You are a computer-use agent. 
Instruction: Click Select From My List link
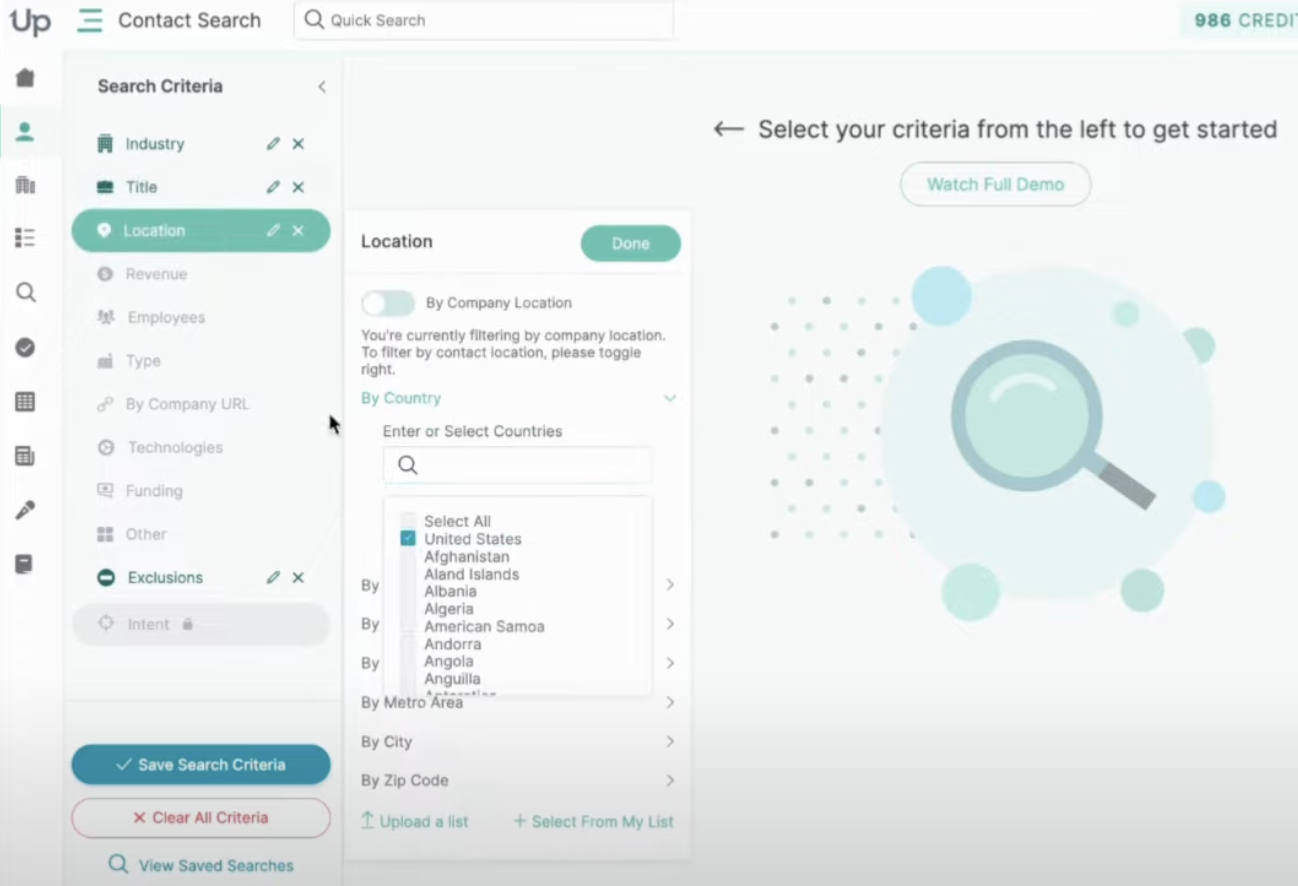pos(594,821)
